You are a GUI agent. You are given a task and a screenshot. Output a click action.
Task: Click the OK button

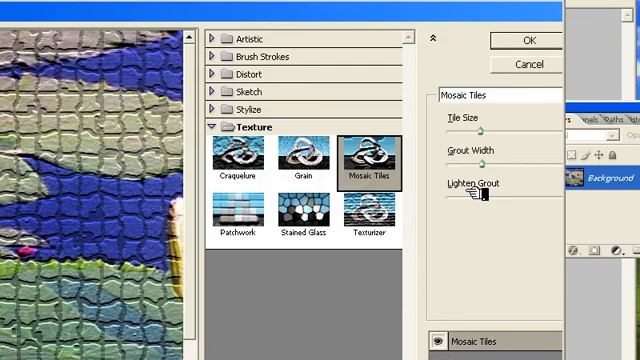527,40
